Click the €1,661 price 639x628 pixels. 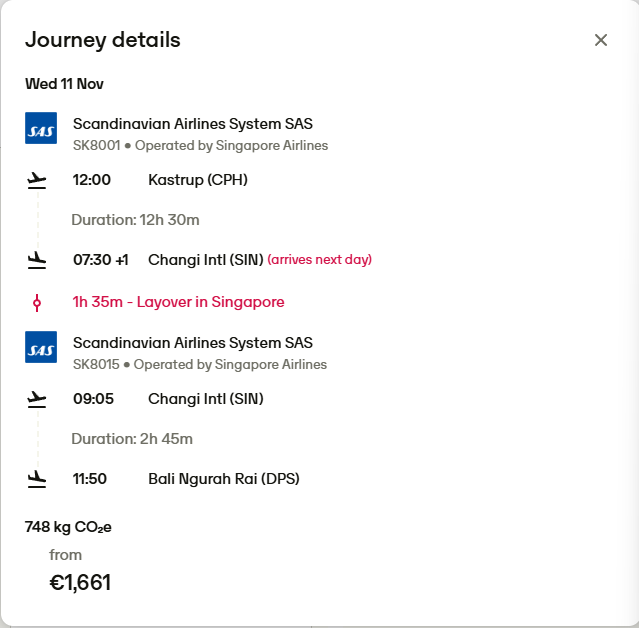point(80,582)
